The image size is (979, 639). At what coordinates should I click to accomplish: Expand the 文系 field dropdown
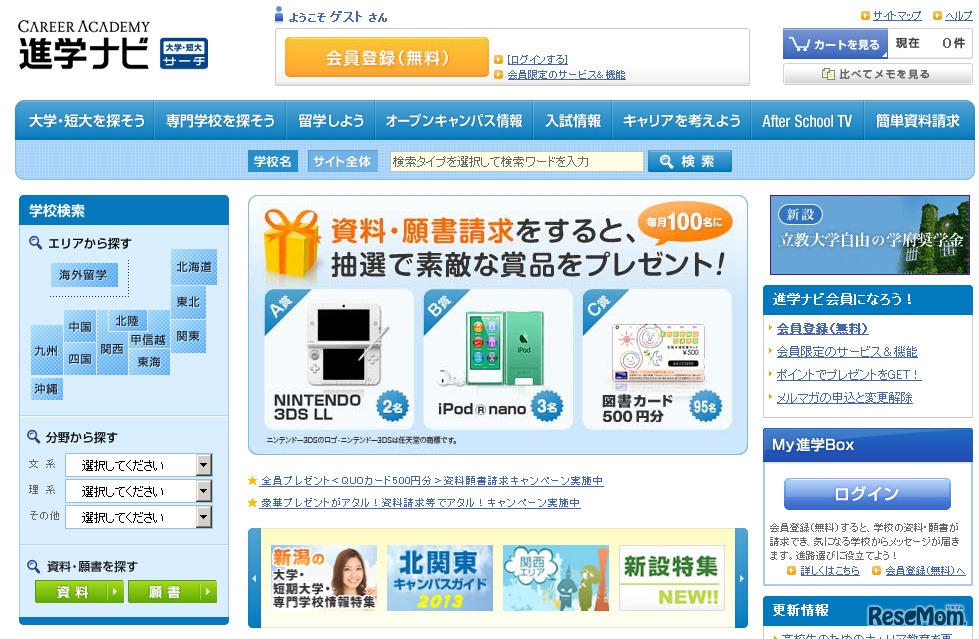[138, 465]
